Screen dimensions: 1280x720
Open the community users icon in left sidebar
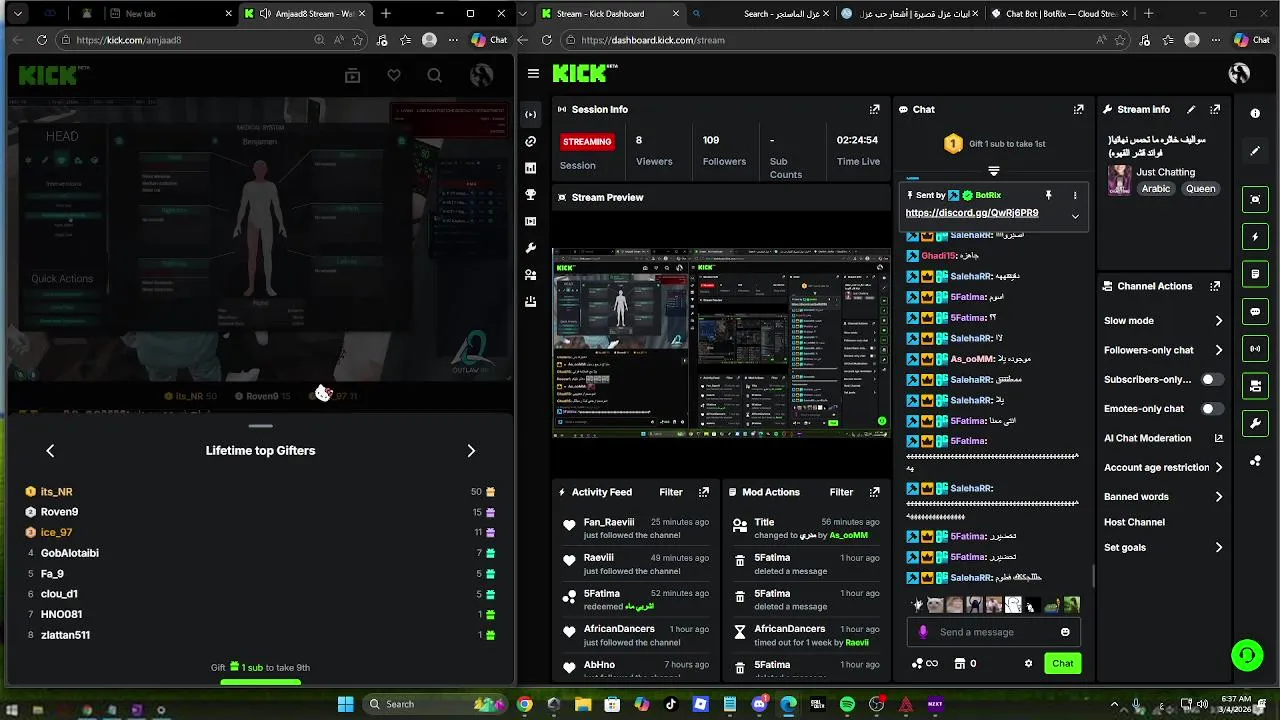(x=531, y=274)
